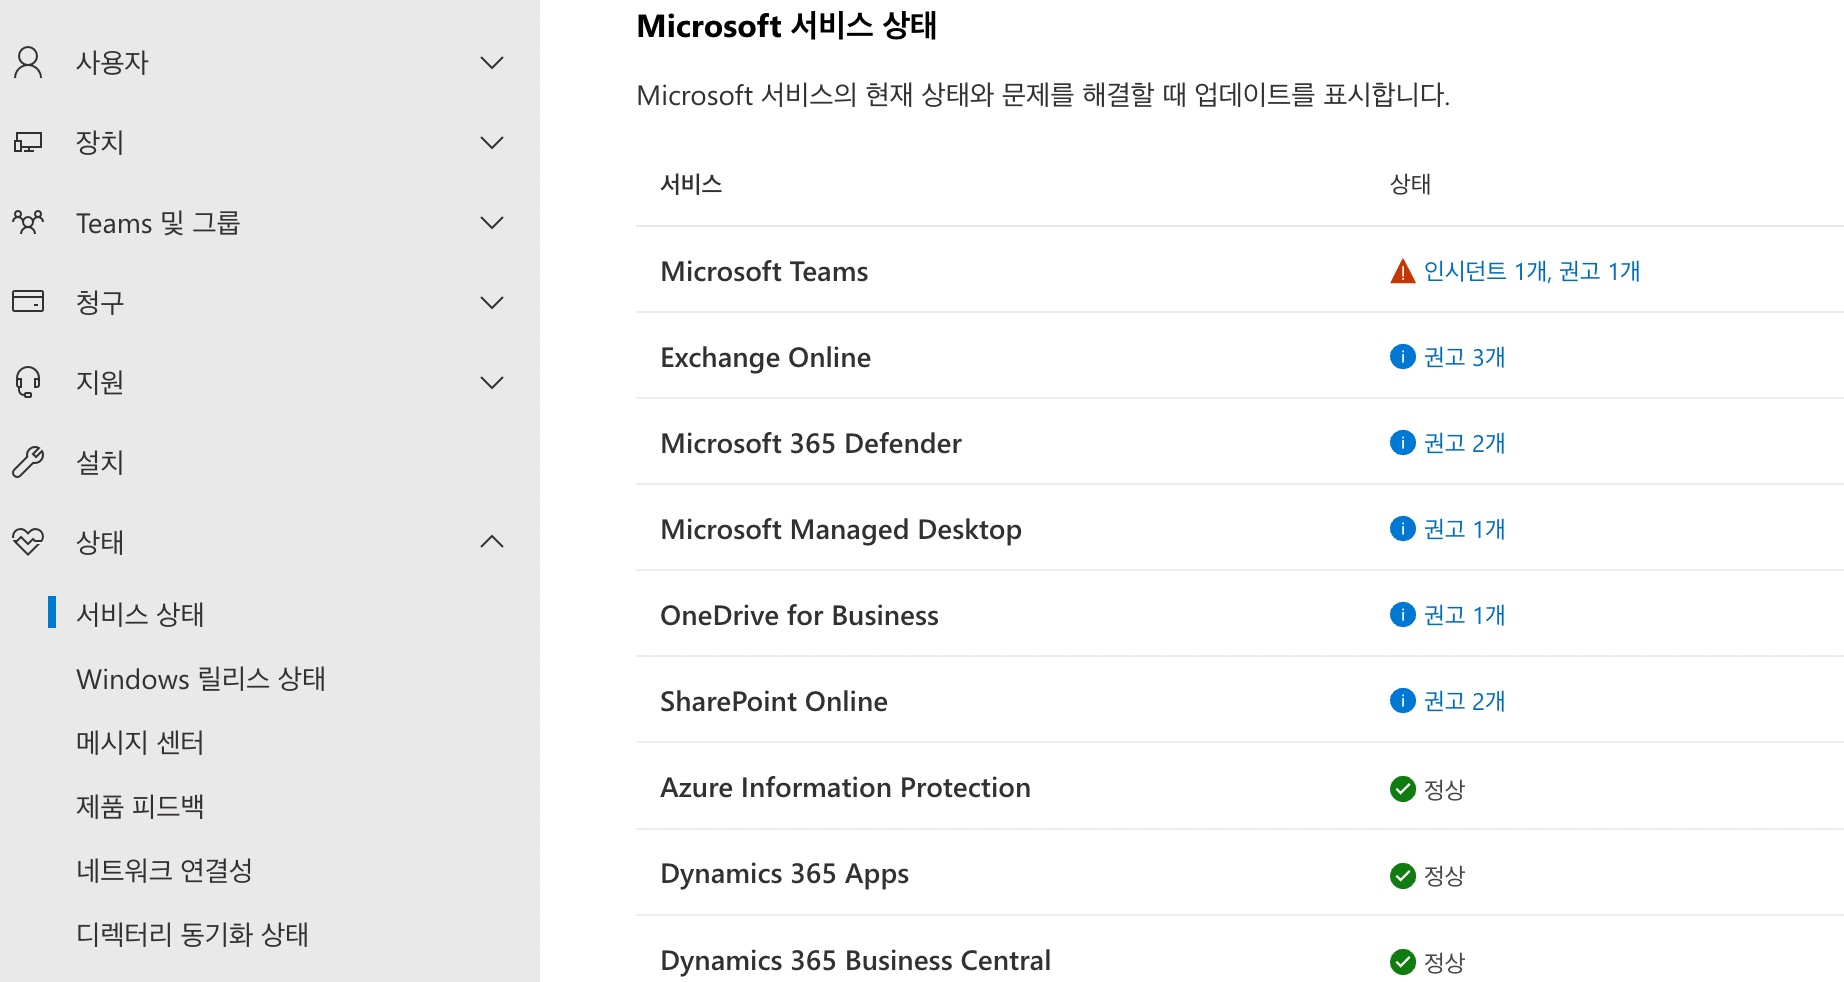Click the Microsoft 365 Defender service name
1844x982 pixels.
811,443
